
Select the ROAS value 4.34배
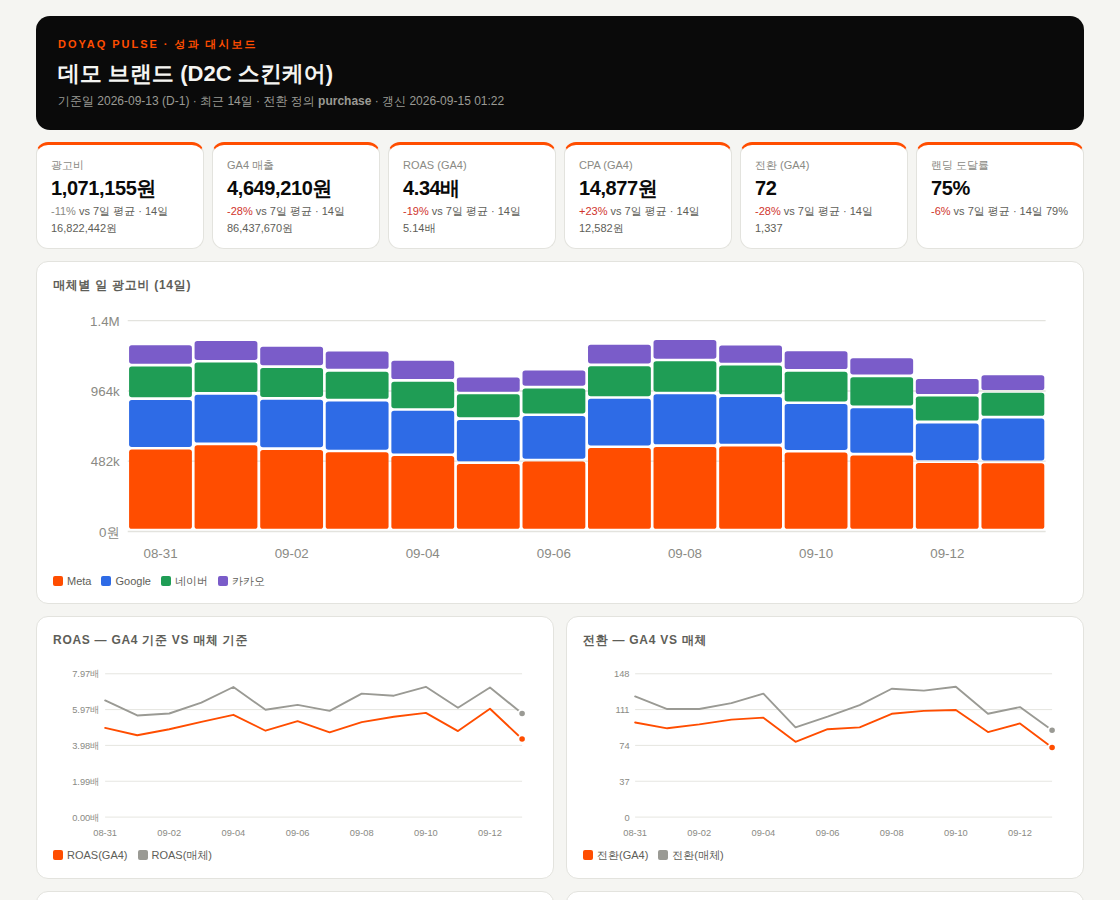[x=431, y=189]
